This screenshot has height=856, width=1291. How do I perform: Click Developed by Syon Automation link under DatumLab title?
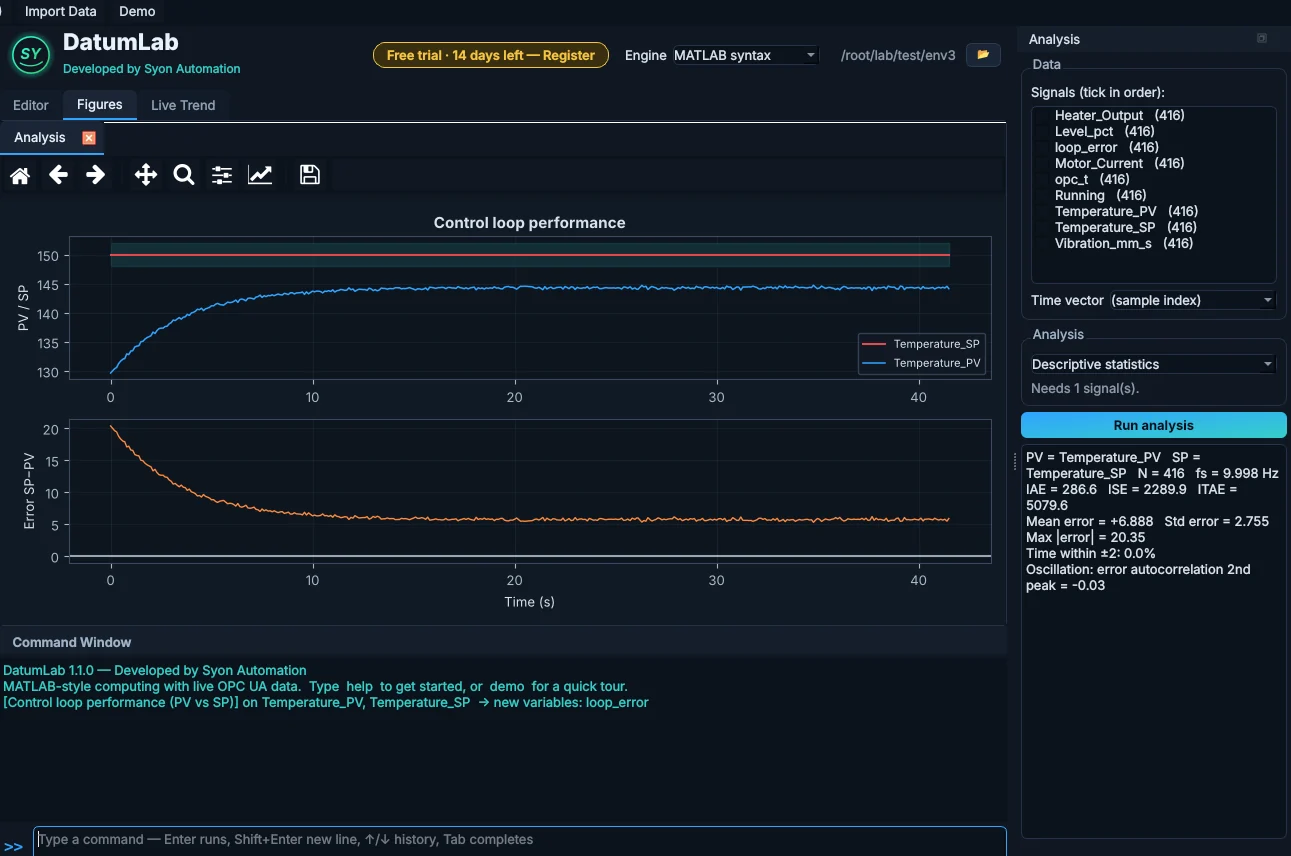[x=152, y=69]
